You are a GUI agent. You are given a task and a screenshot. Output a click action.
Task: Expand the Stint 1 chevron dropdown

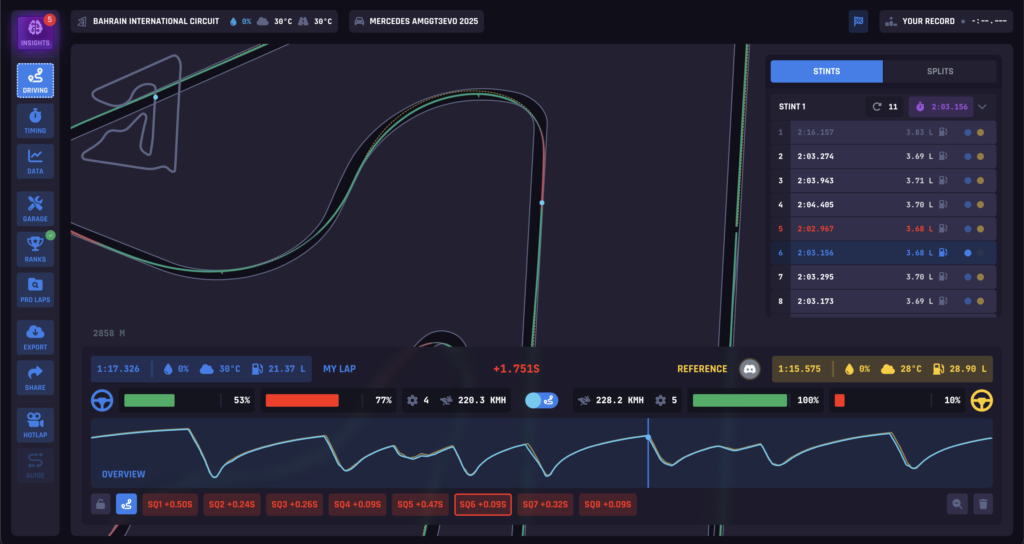pos(982,107)
